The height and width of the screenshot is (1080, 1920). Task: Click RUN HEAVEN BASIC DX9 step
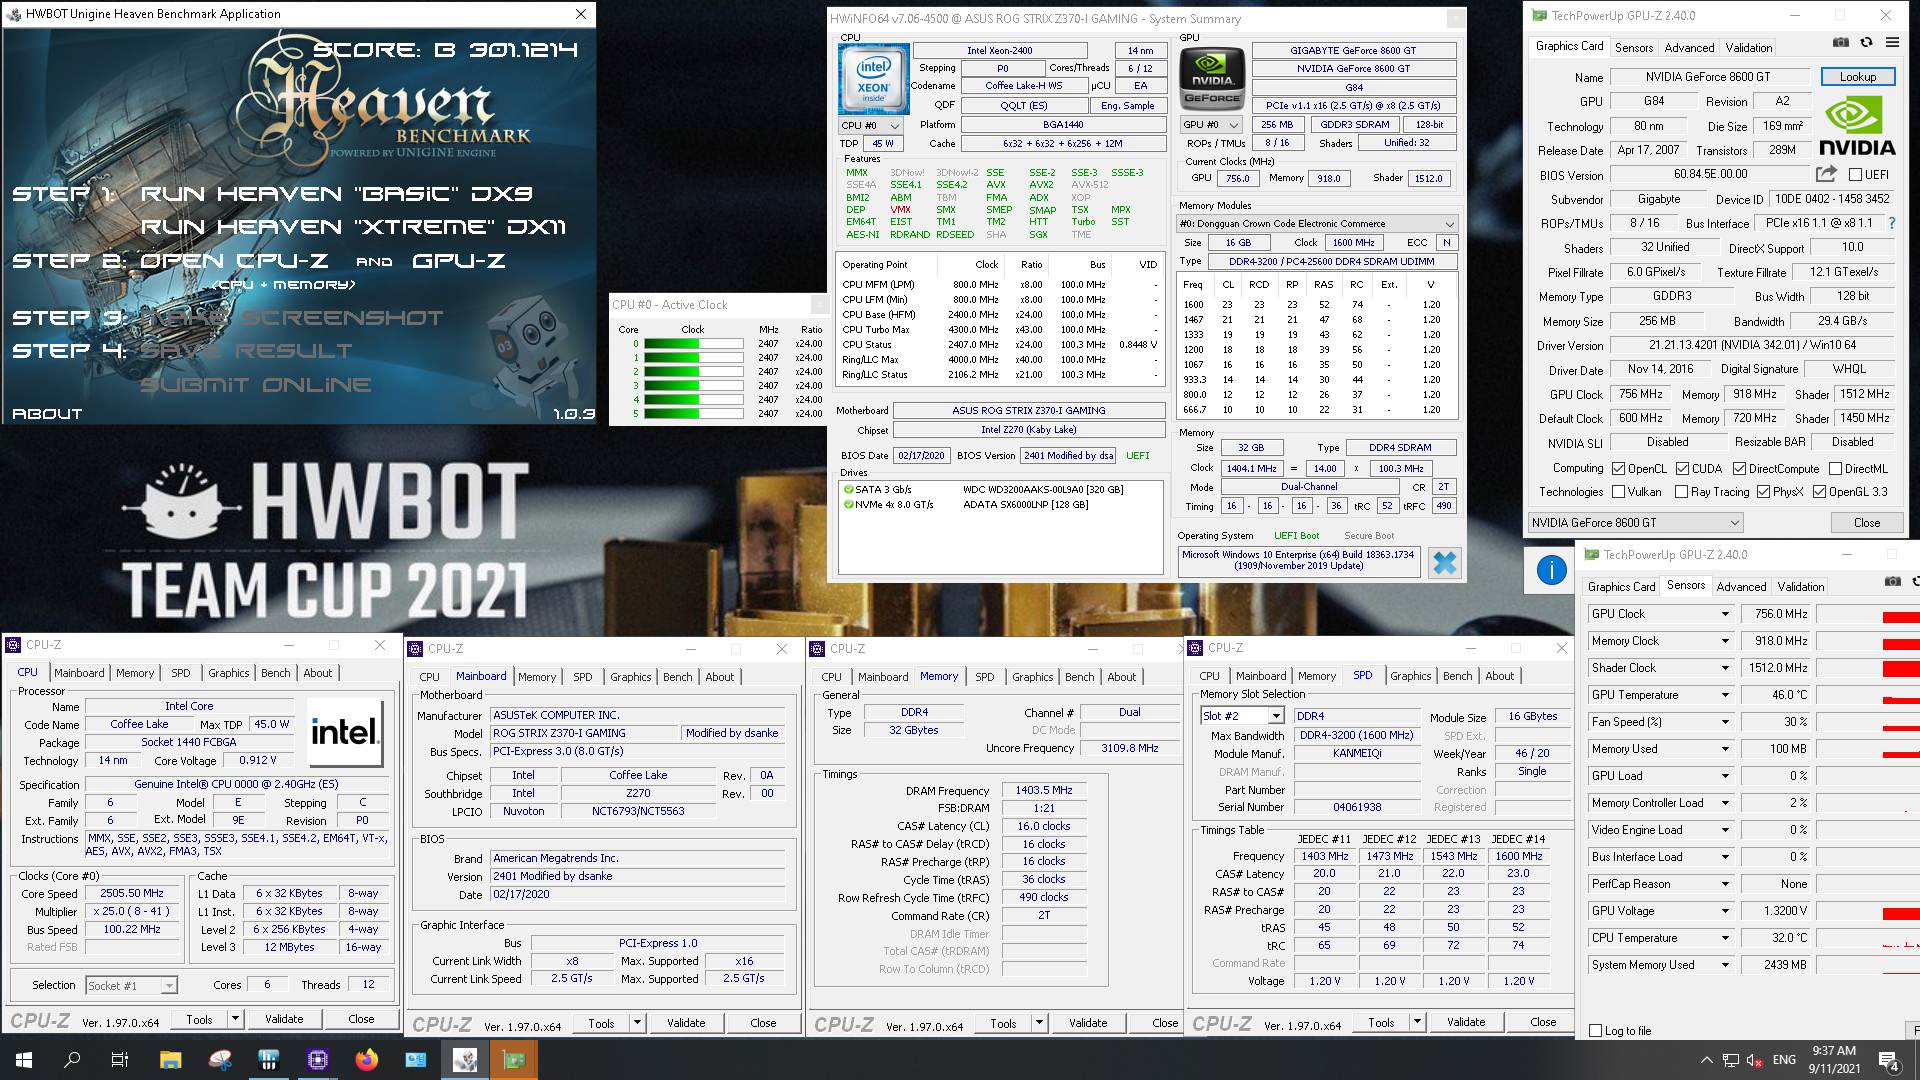pyautogui.click(x=337, y=194)
